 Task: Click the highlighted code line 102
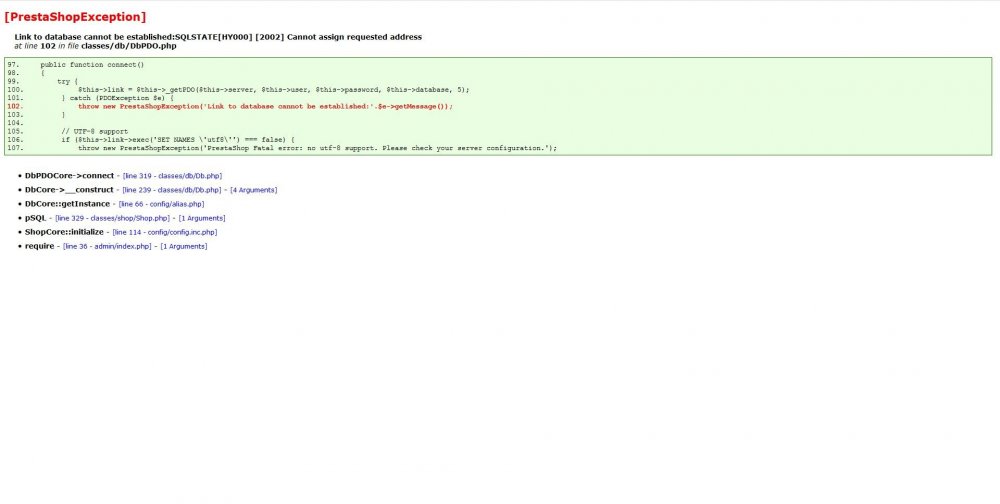pos(265,107)
